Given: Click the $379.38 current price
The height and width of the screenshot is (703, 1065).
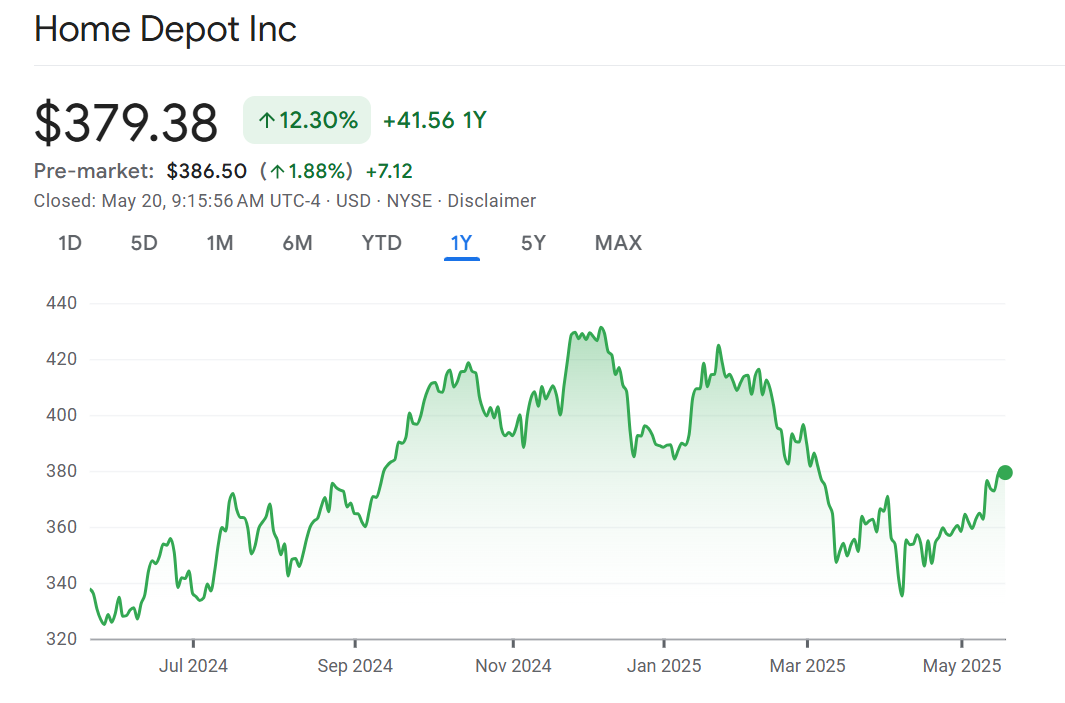Looking at the screenshot, I should 126,123.
